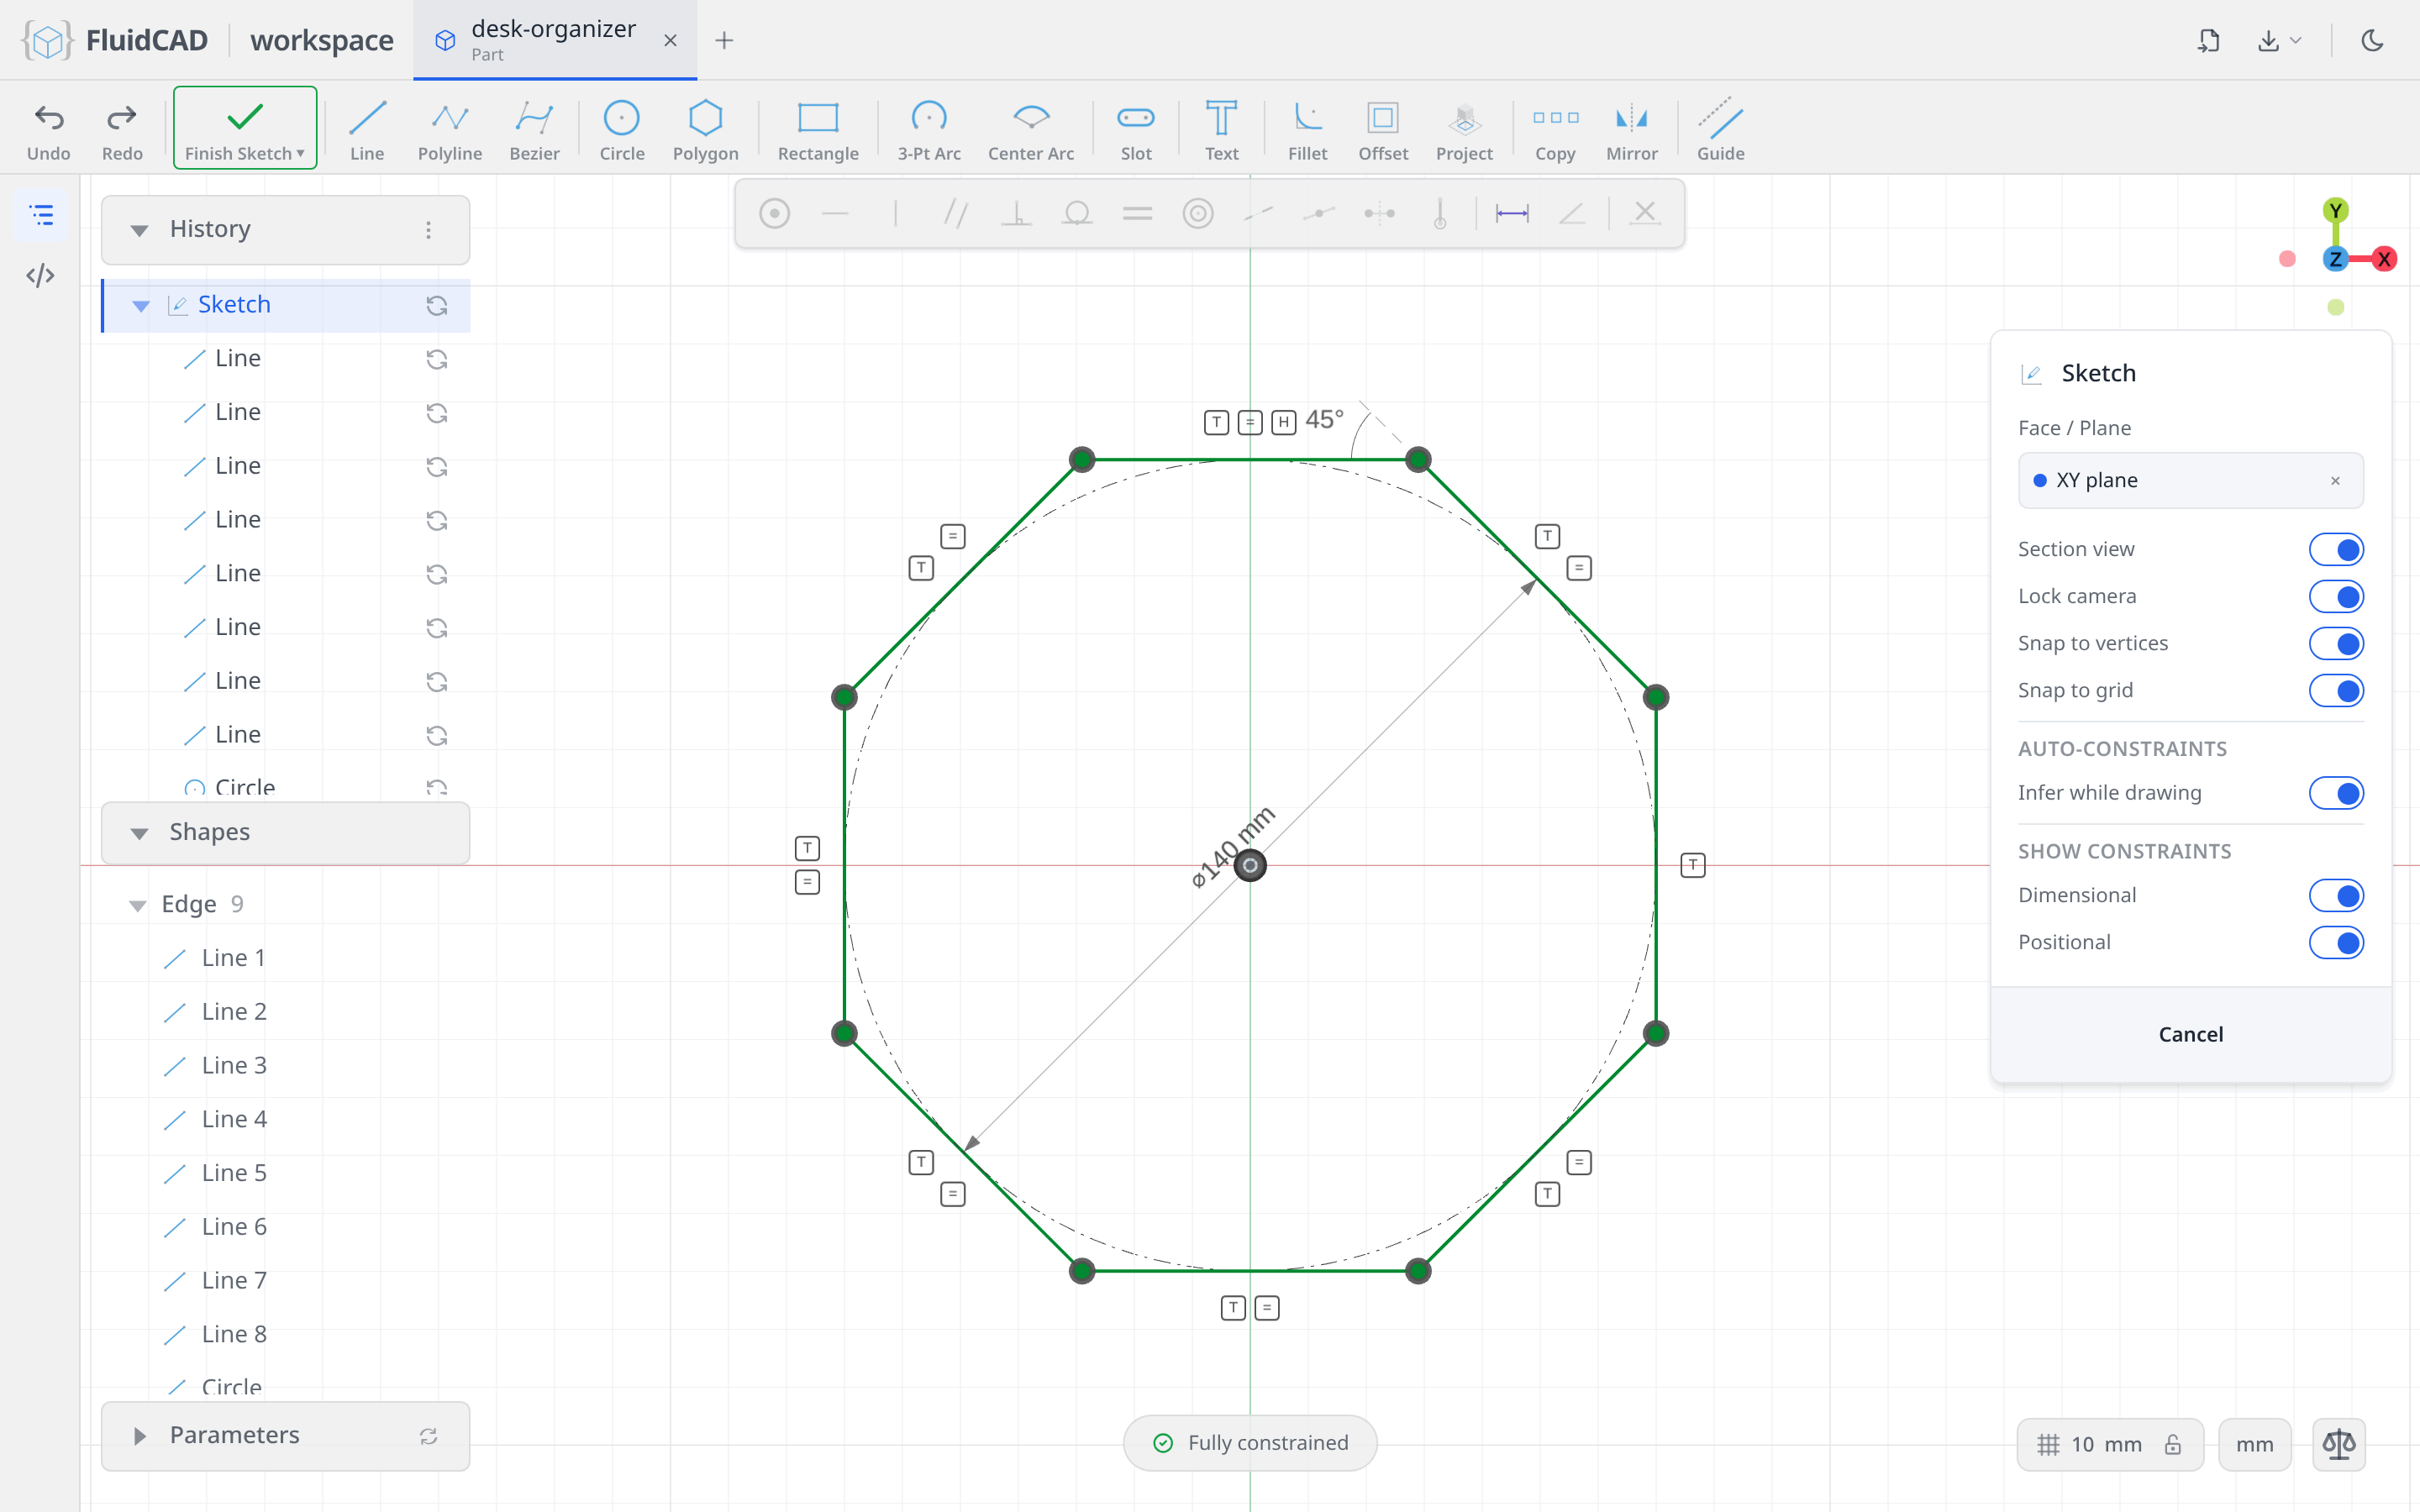Select the Fillet tool
Viewport: 2420px width, 1512px height.
point(1307,130)
